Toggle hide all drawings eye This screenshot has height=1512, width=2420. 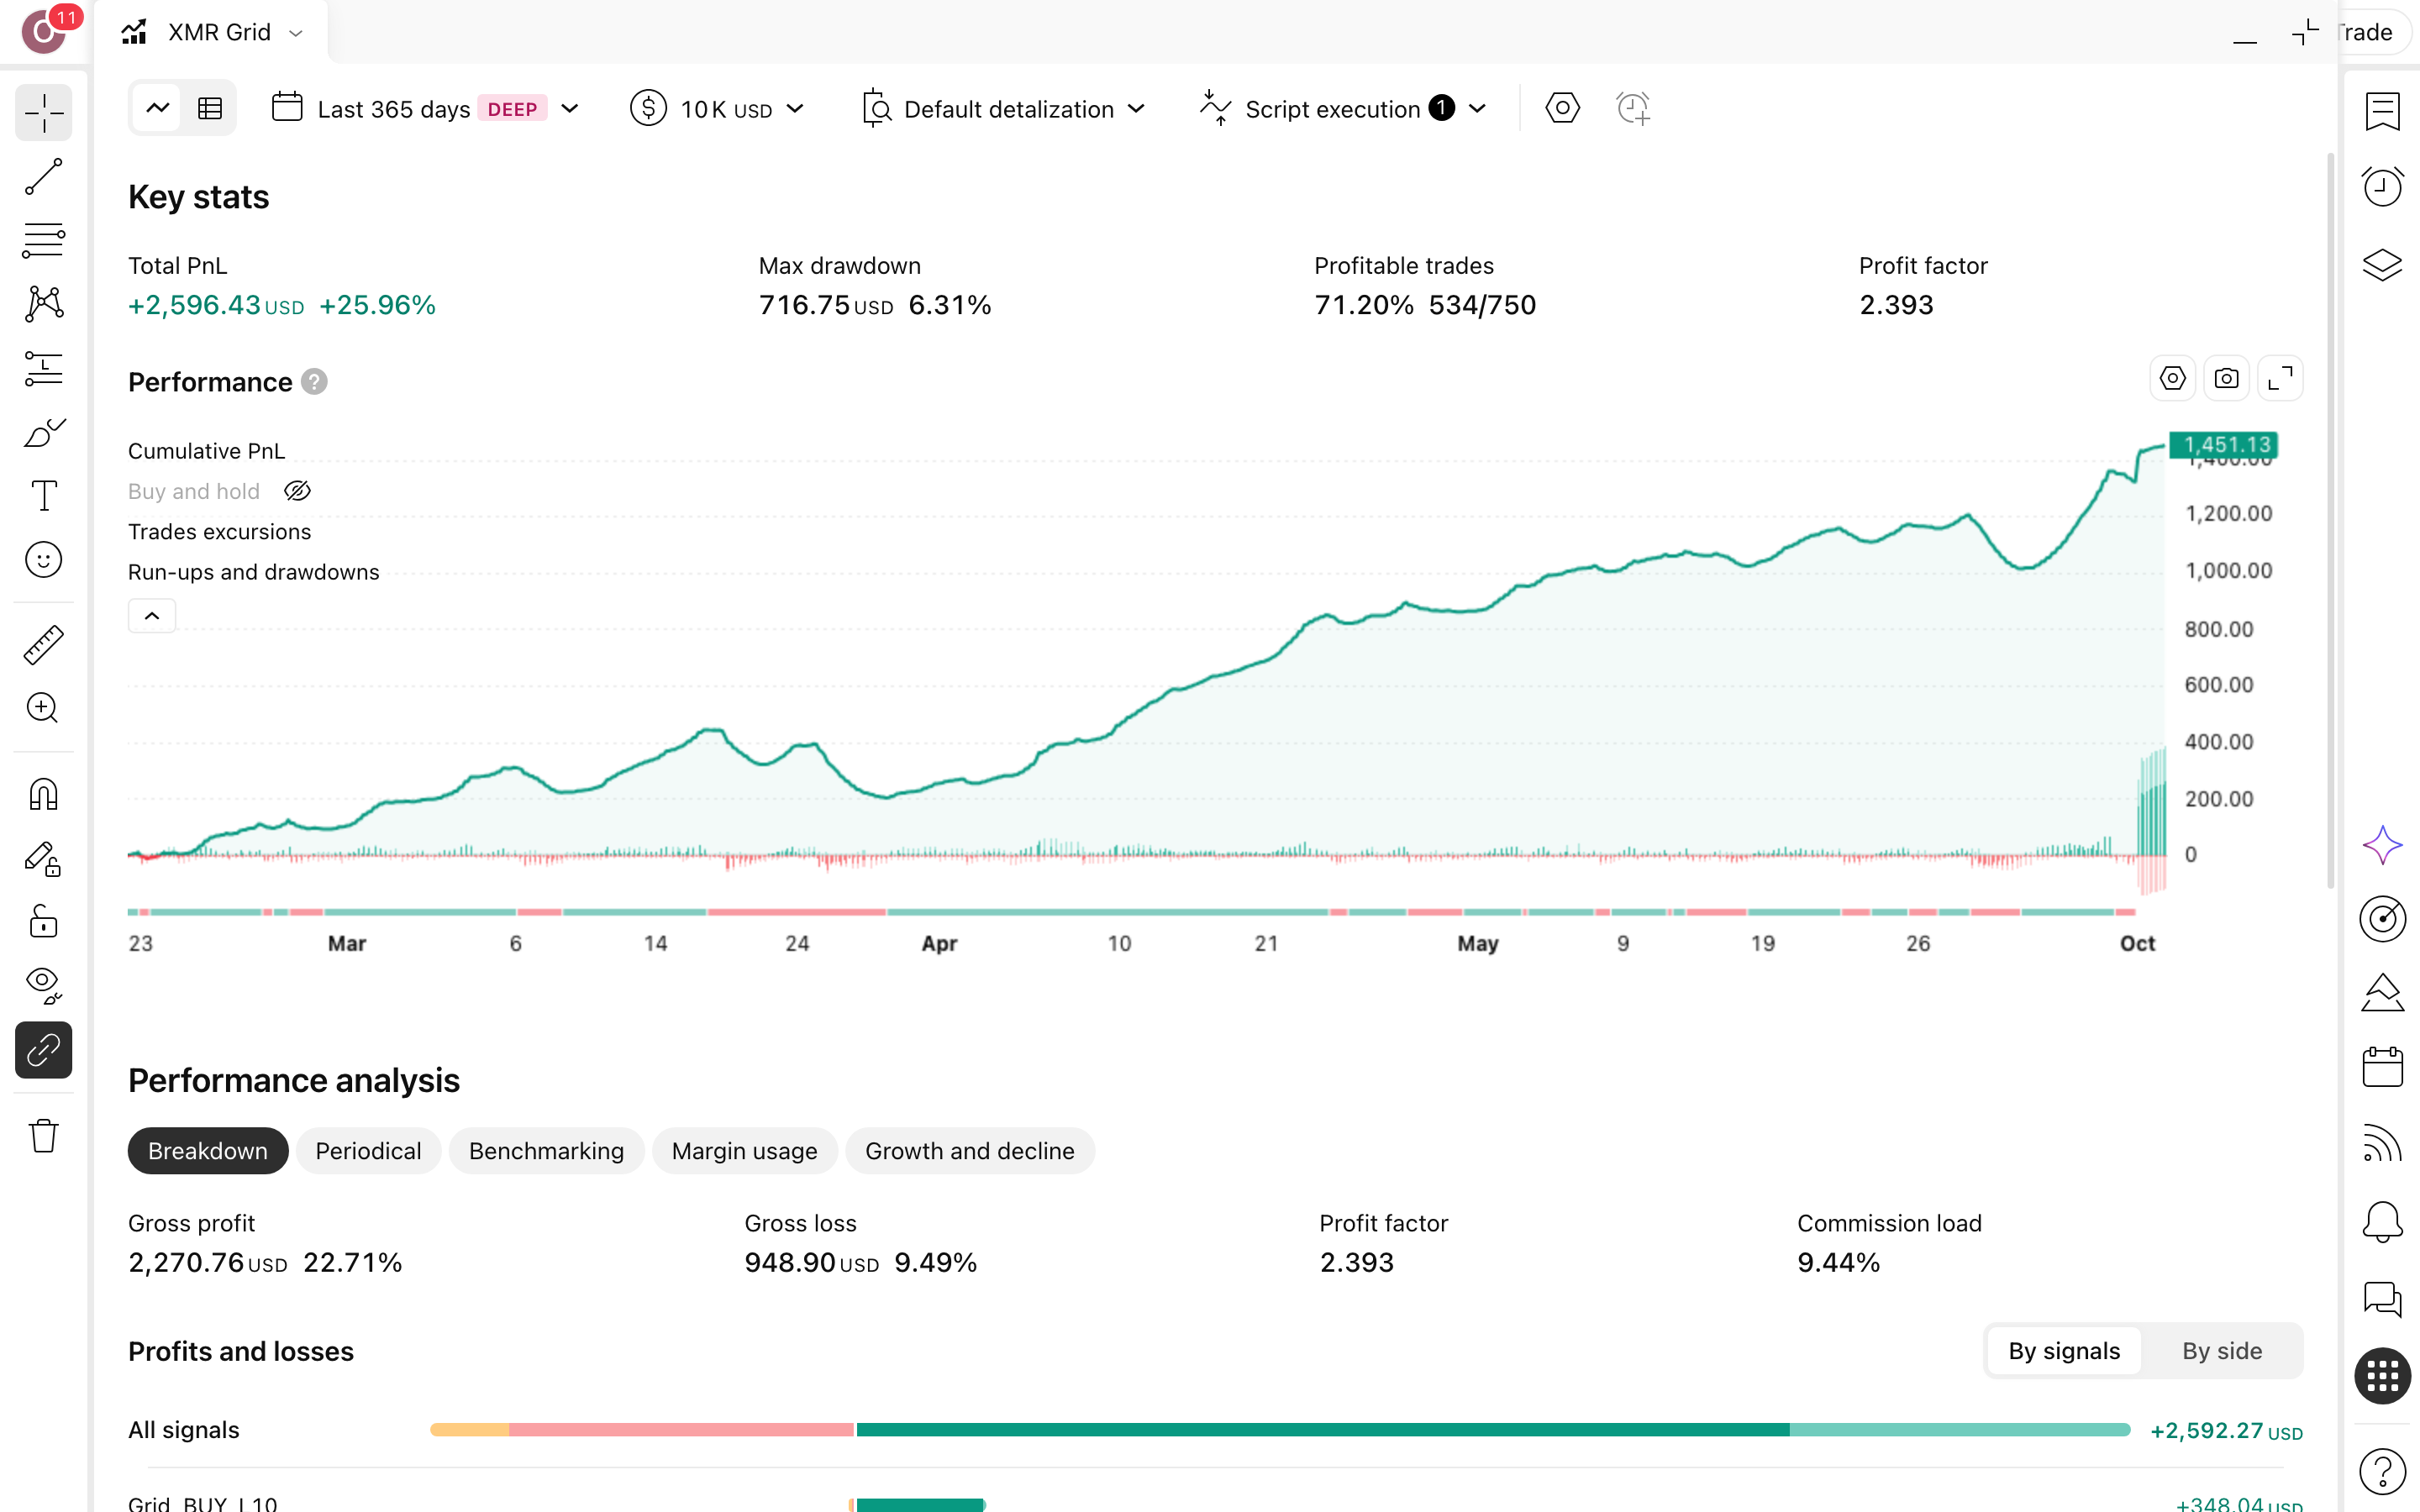click(43, 985)
